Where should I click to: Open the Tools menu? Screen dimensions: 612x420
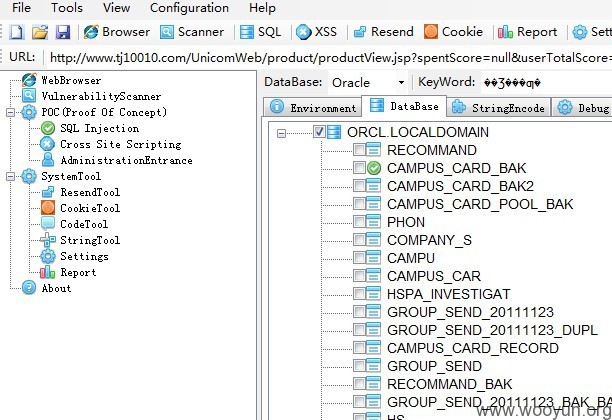tap(67, 8)
